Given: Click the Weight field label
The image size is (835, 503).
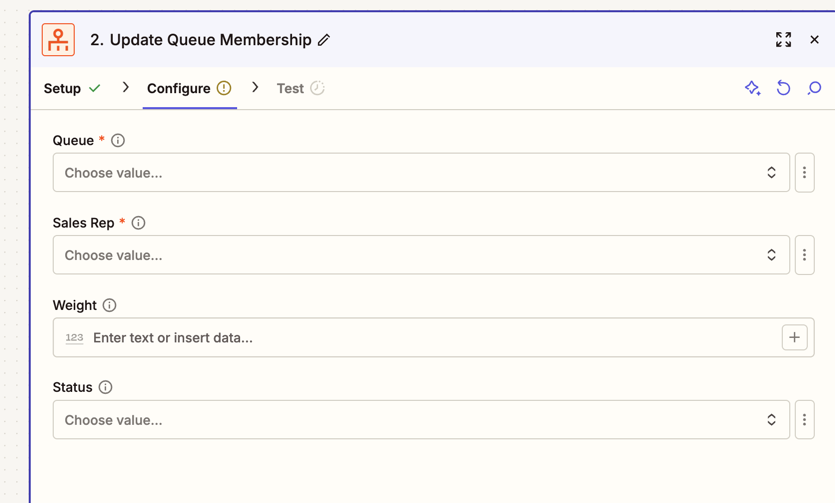Looking at the screenshot, I should tap(75, 306).
